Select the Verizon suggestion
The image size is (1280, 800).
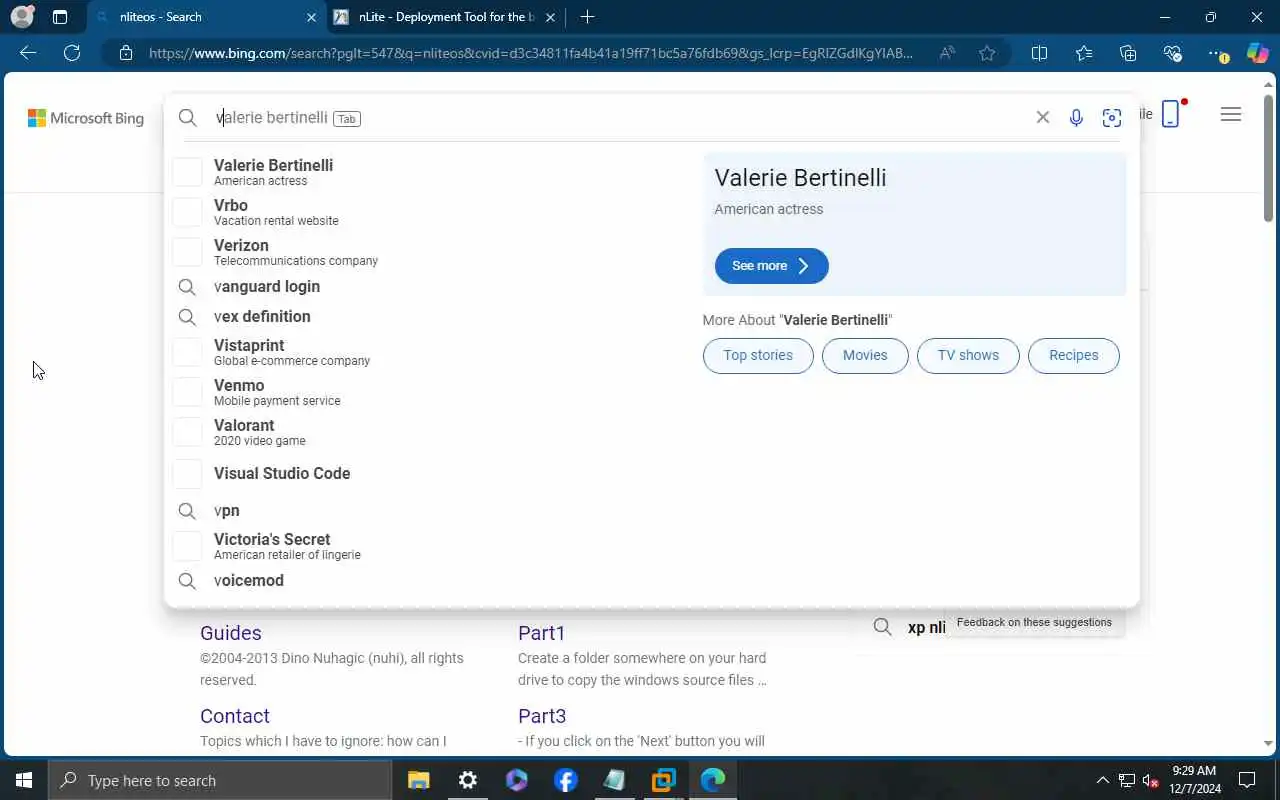click(x=430, y=252)
